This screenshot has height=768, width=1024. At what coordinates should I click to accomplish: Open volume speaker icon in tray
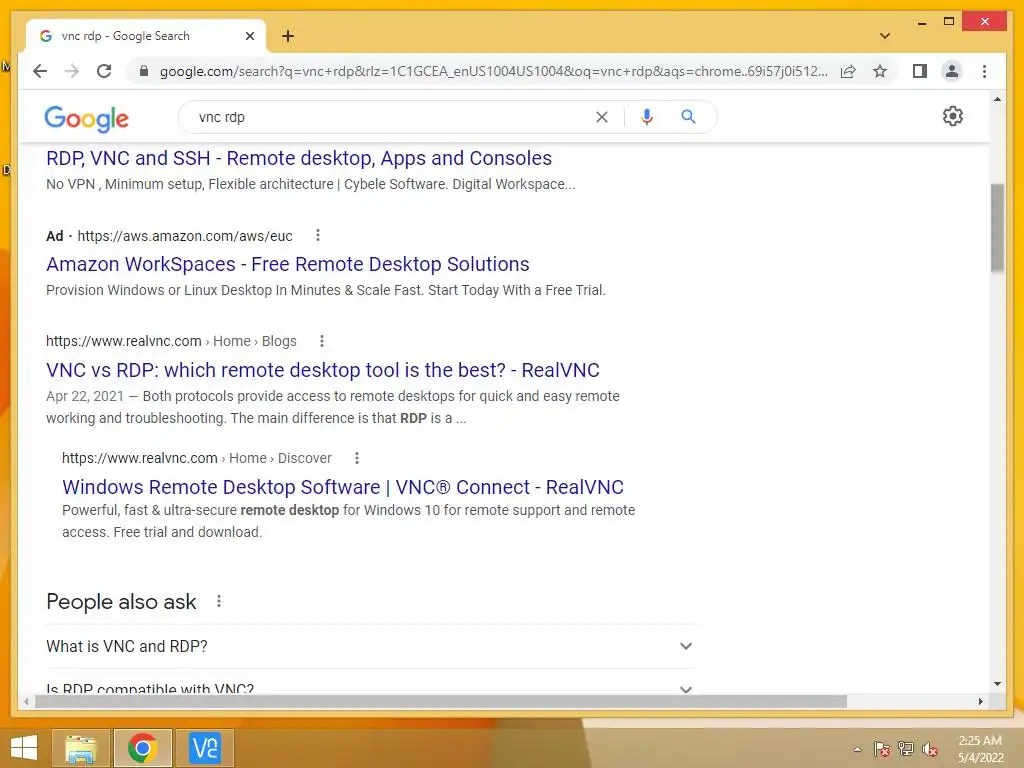(929, 749)
